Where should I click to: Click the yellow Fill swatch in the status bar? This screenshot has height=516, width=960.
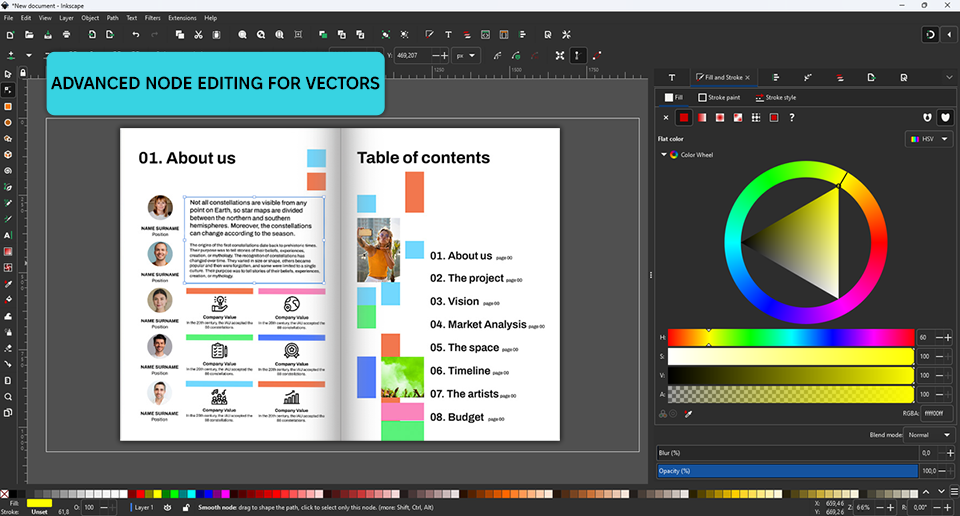39,503
